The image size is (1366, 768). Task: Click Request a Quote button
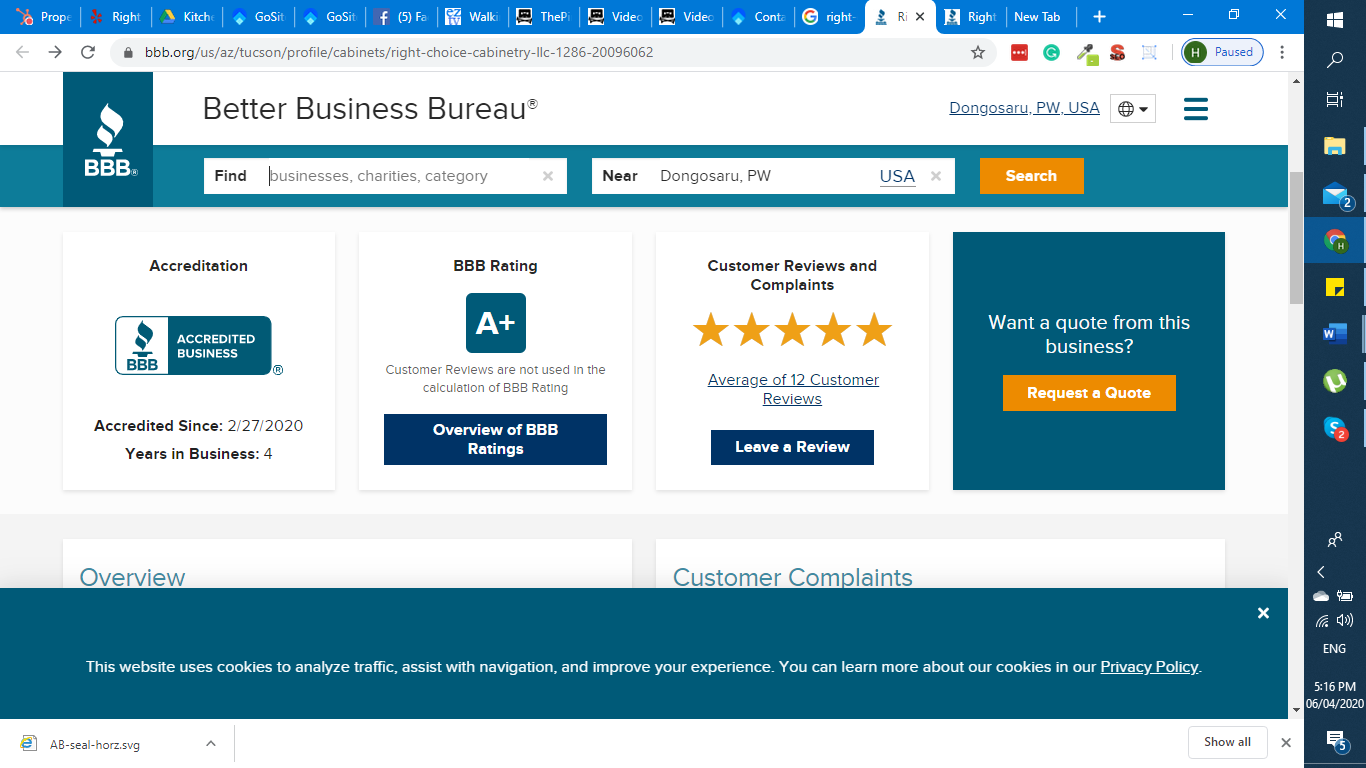click(x=1088, y=393)
